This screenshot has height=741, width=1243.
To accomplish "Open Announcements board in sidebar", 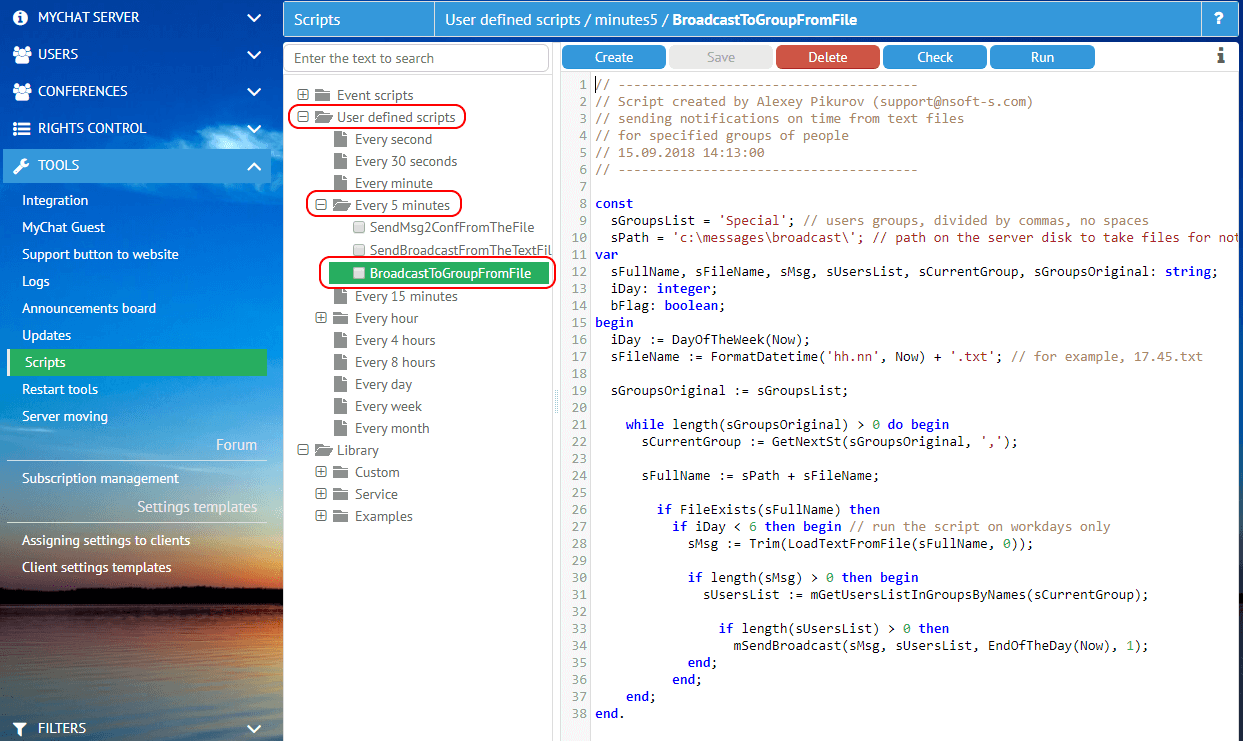I will click(89, 308).
